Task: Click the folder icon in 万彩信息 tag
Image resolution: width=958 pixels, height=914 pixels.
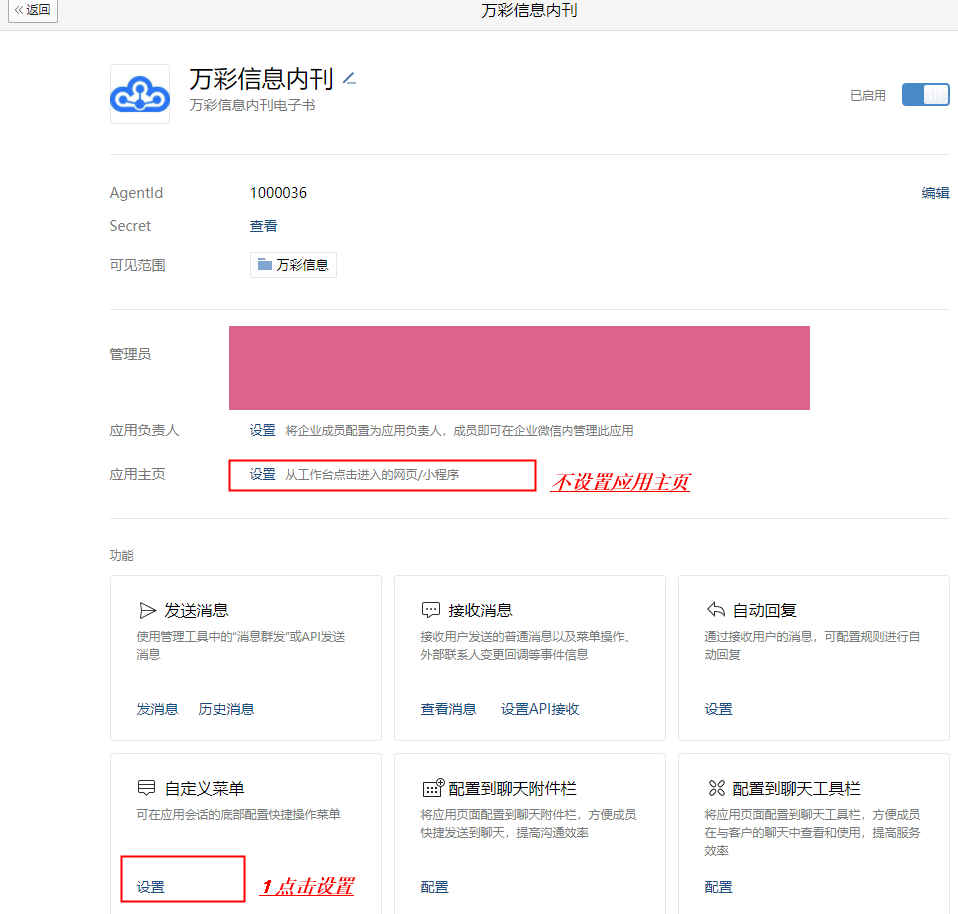Action: (265, 265)
